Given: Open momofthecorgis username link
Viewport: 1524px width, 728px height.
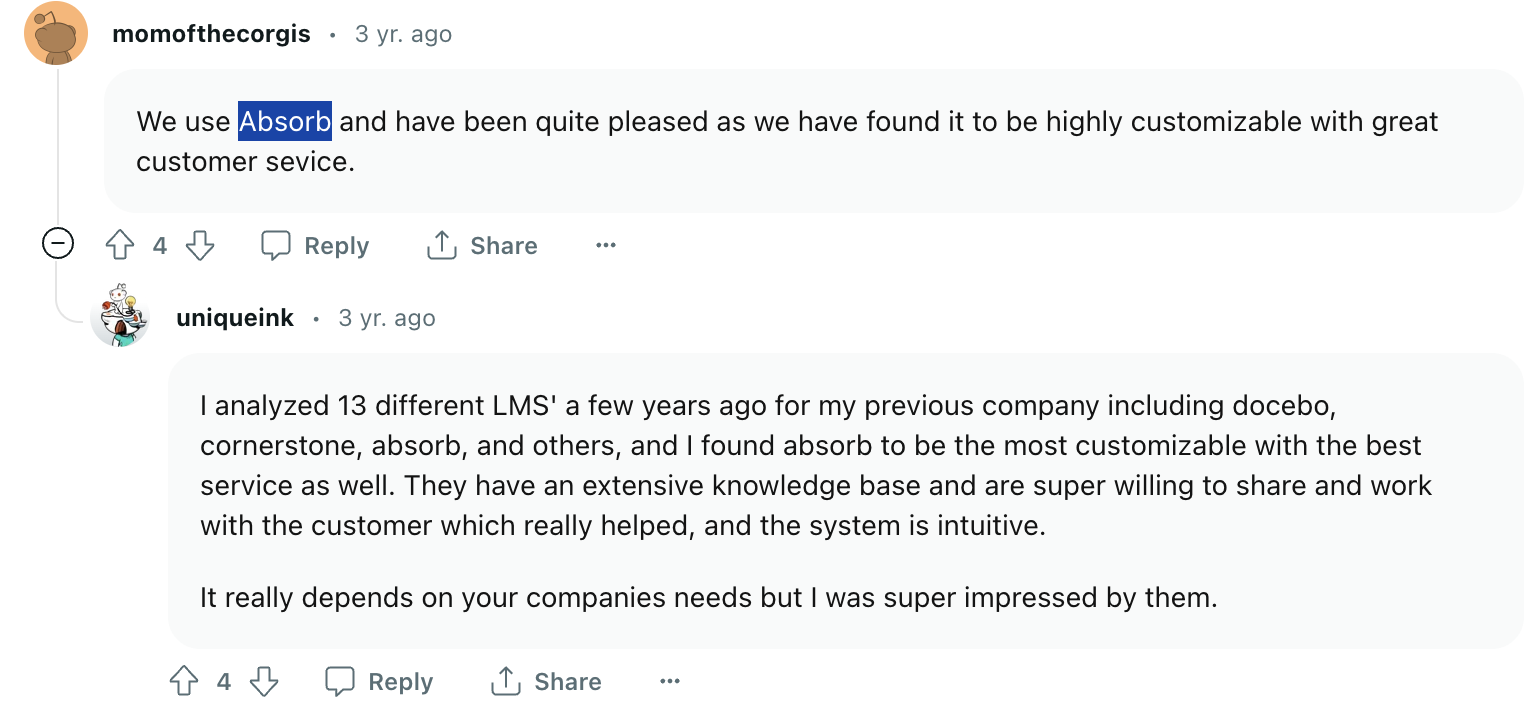Looking at the screenshot, I should pyautogui.click(x=211, y=34).
